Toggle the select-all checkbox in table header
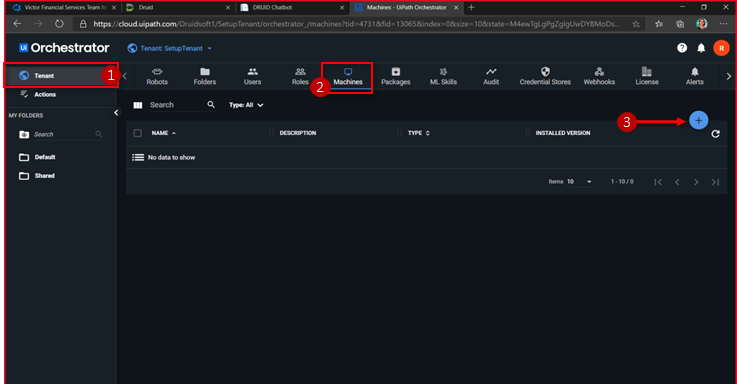 tap(137, 133)
